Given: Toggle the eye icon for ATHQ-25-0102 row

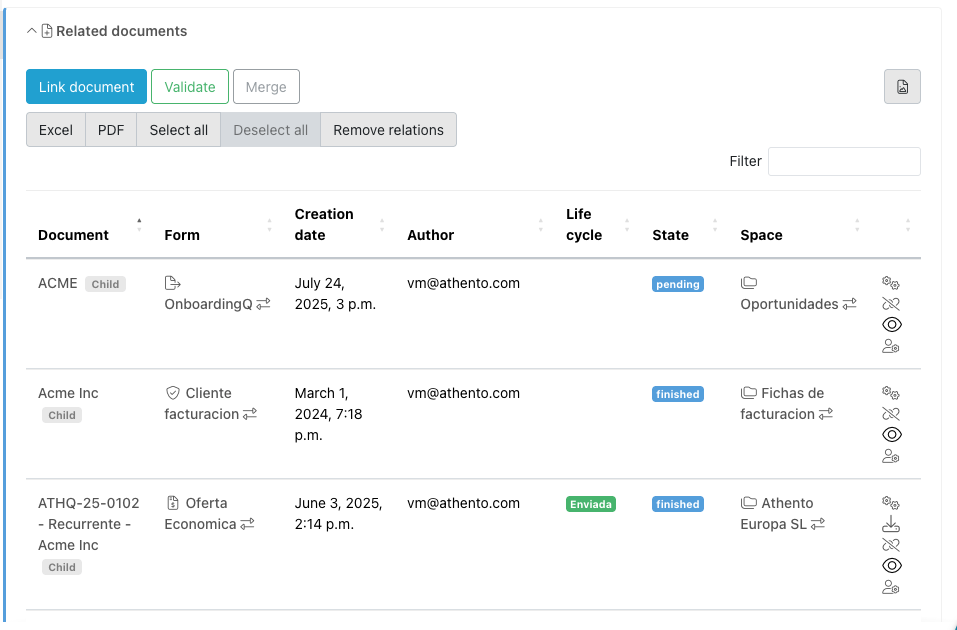Looking at the screenshot, I should (x=891, y=566).
